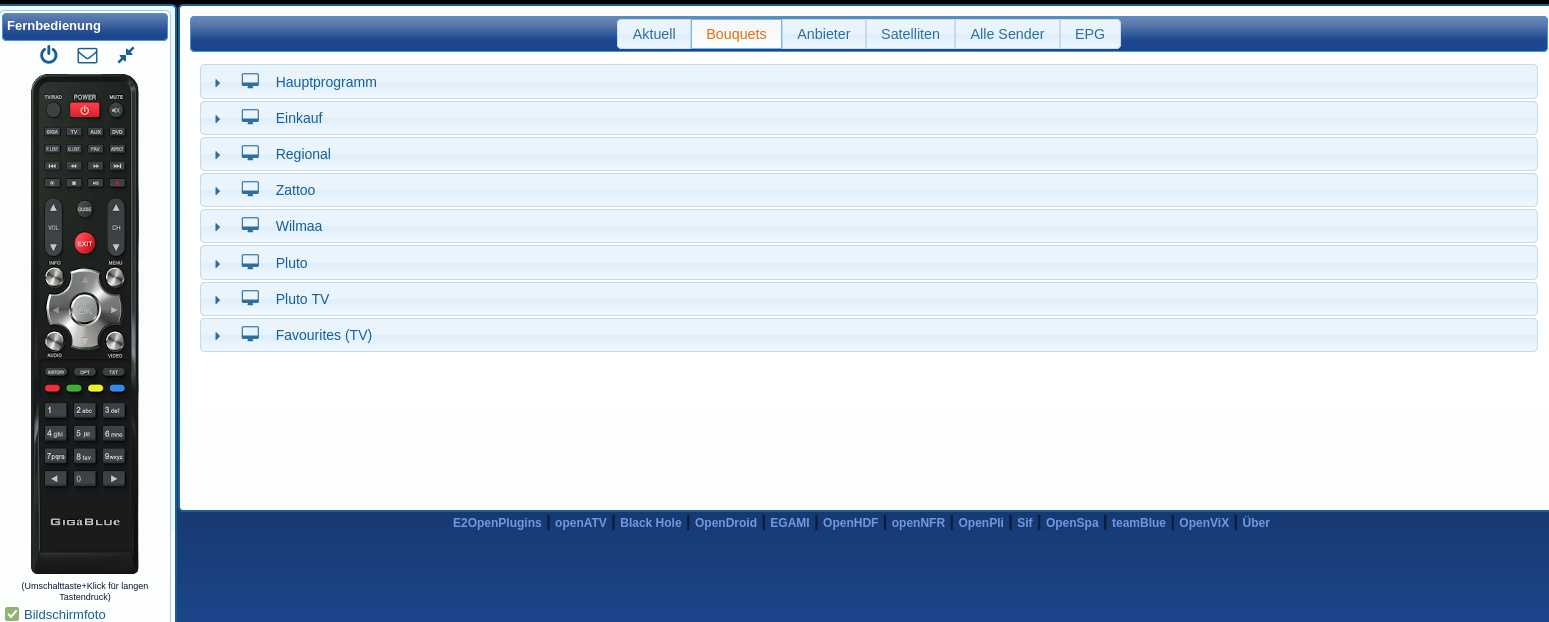The image size is (1549, 622).
Task: Open the openATV footer link
Action: pos(581,523)
